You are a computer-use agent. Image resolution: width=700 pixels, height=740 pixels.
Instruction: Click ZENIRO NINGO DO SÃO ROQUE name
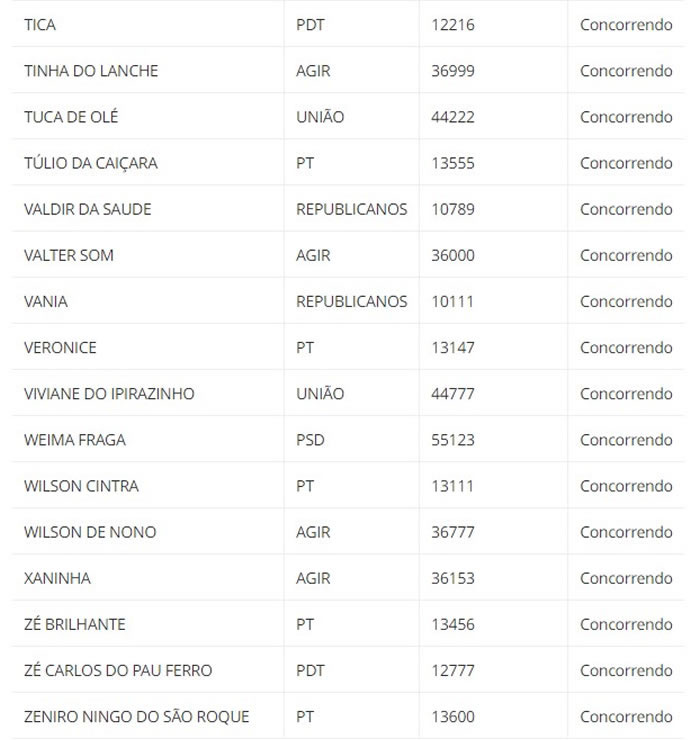click(137, 716)
